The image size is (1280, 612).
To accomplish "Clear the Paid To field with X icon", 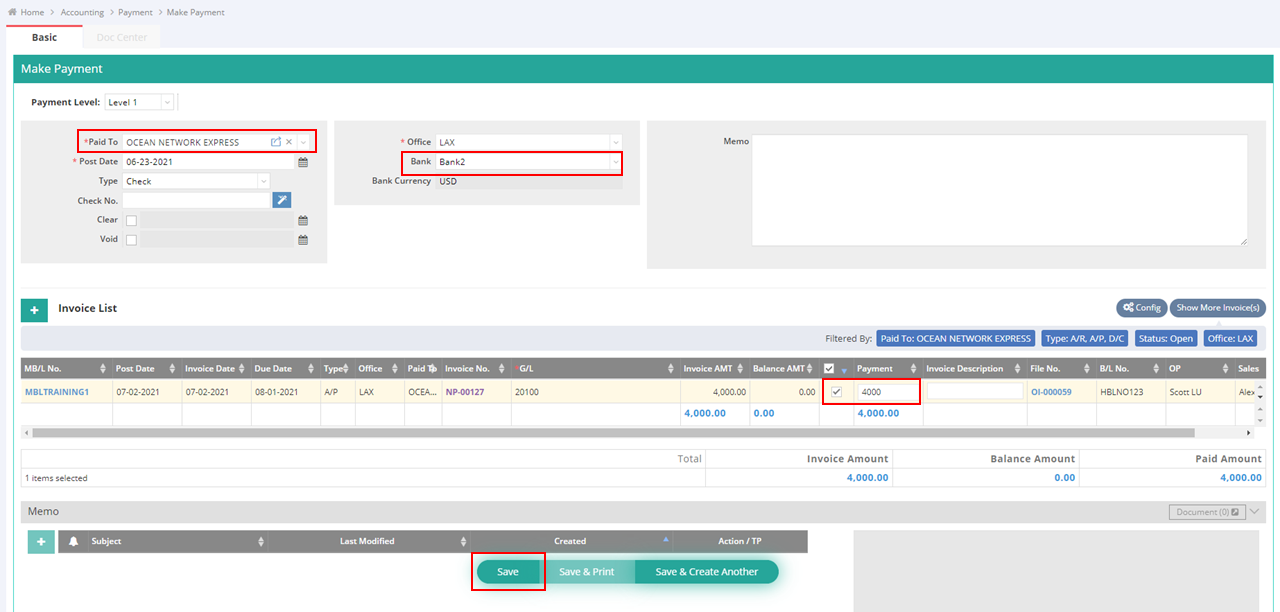I will (x=289, y=142).
